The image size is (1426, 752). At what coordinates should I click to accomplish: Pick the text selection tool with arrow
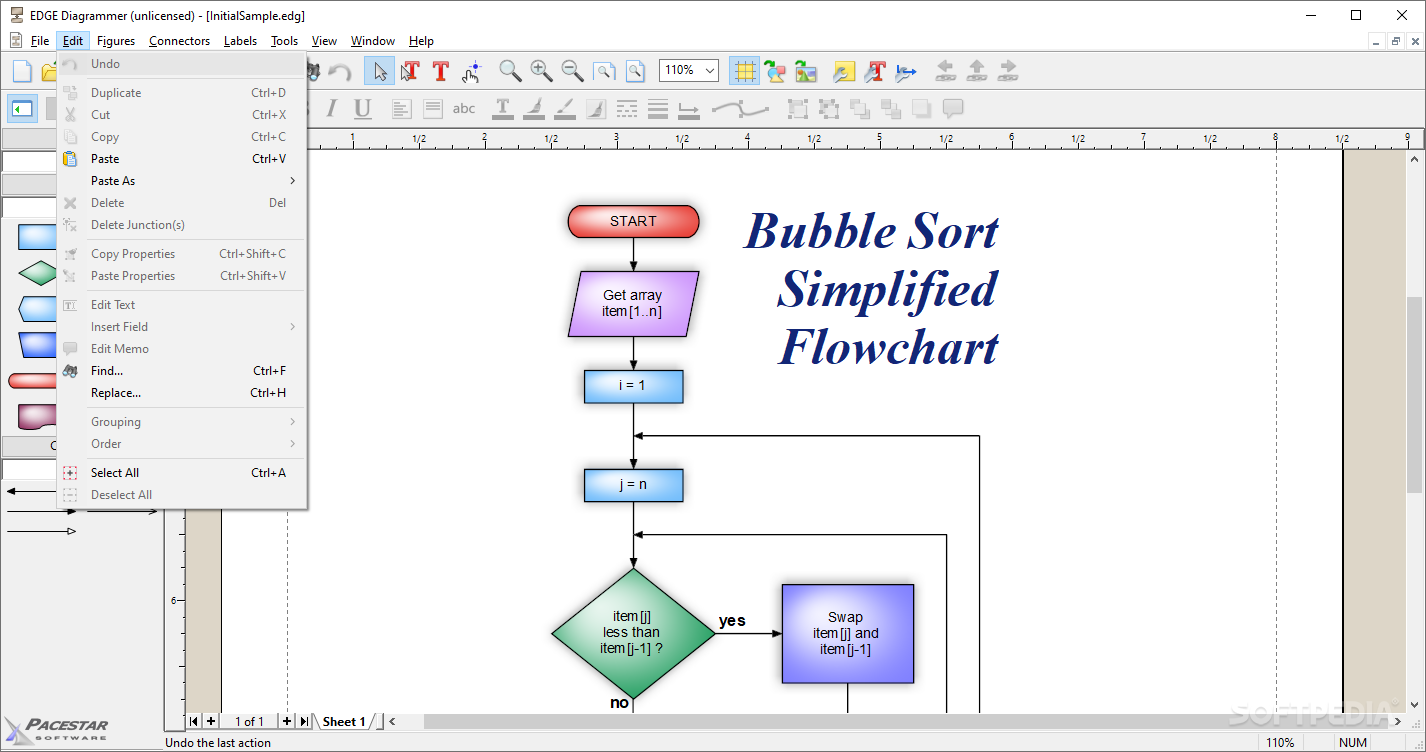[410, 71]
